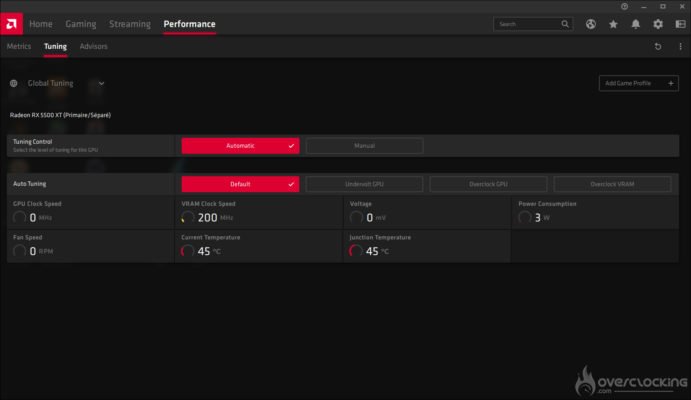This screenshot has height=400, width=691.
Task: Click the help icon in title bar
Action: click(x=624, y=7)
